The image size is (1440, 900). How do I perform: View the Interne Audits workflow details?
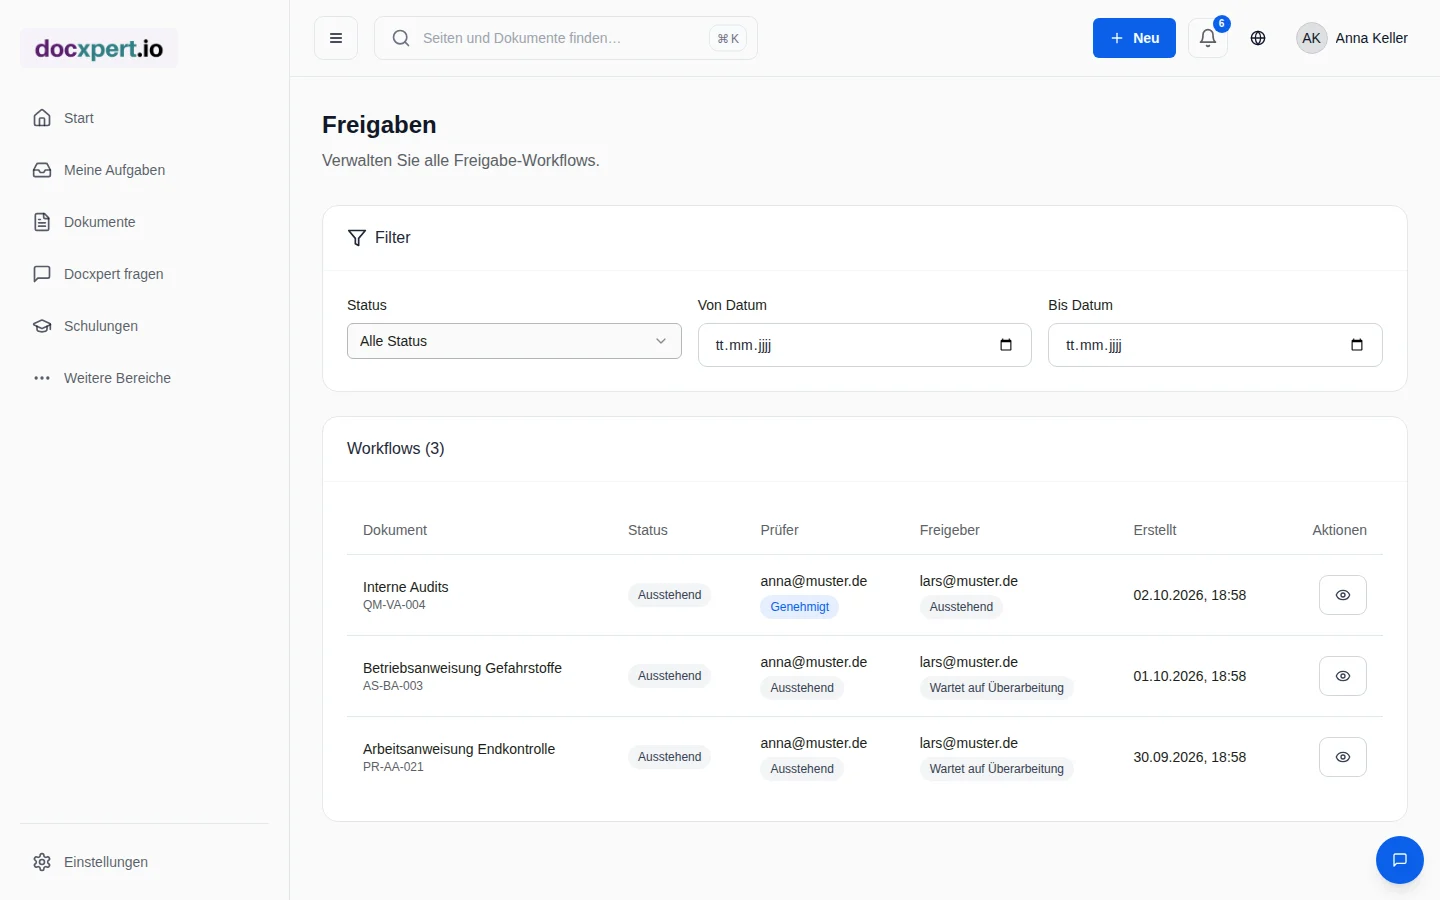coord(1343,595)
